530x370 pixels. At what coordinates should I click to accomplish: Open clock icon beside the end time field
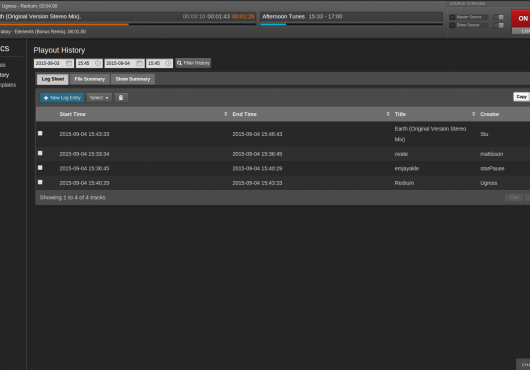(x=168, y=63)
